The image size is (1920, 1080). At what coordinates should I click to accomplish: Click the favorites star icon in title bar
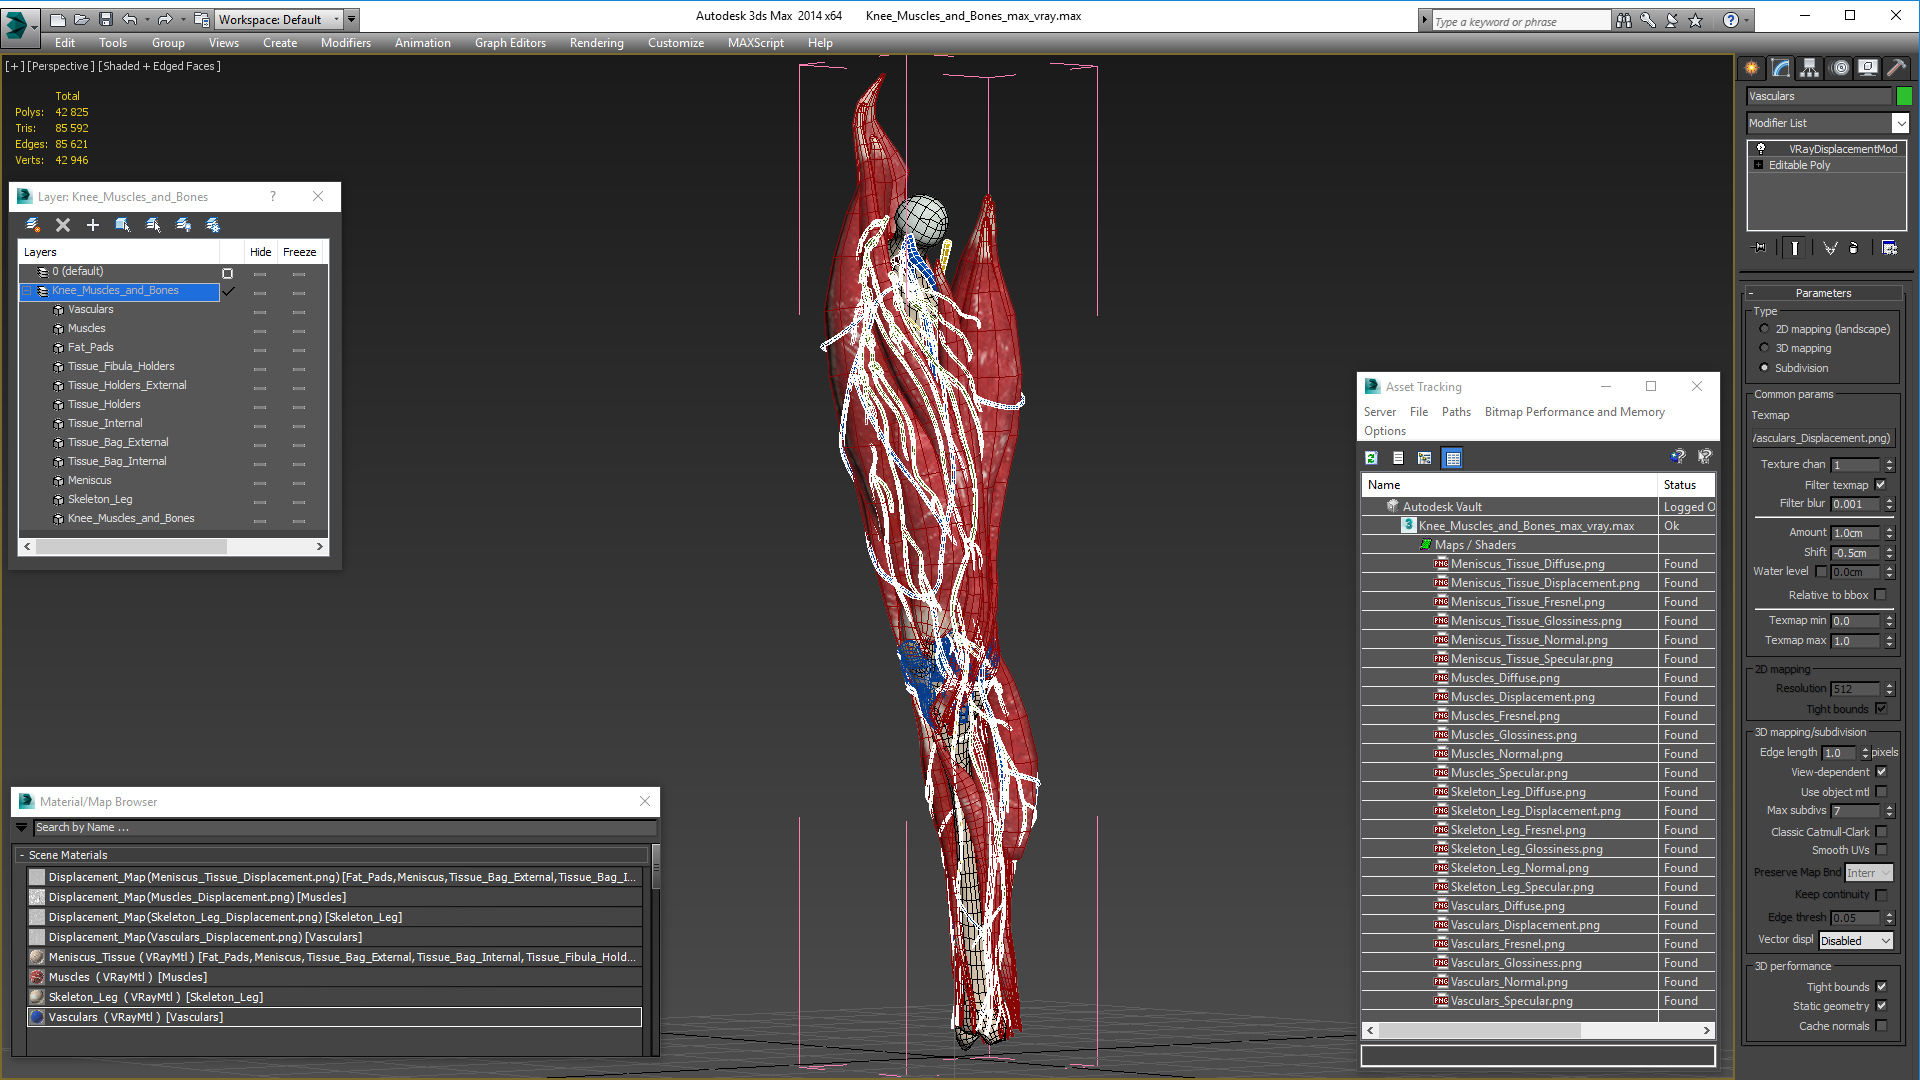[x=1695, y=20]
